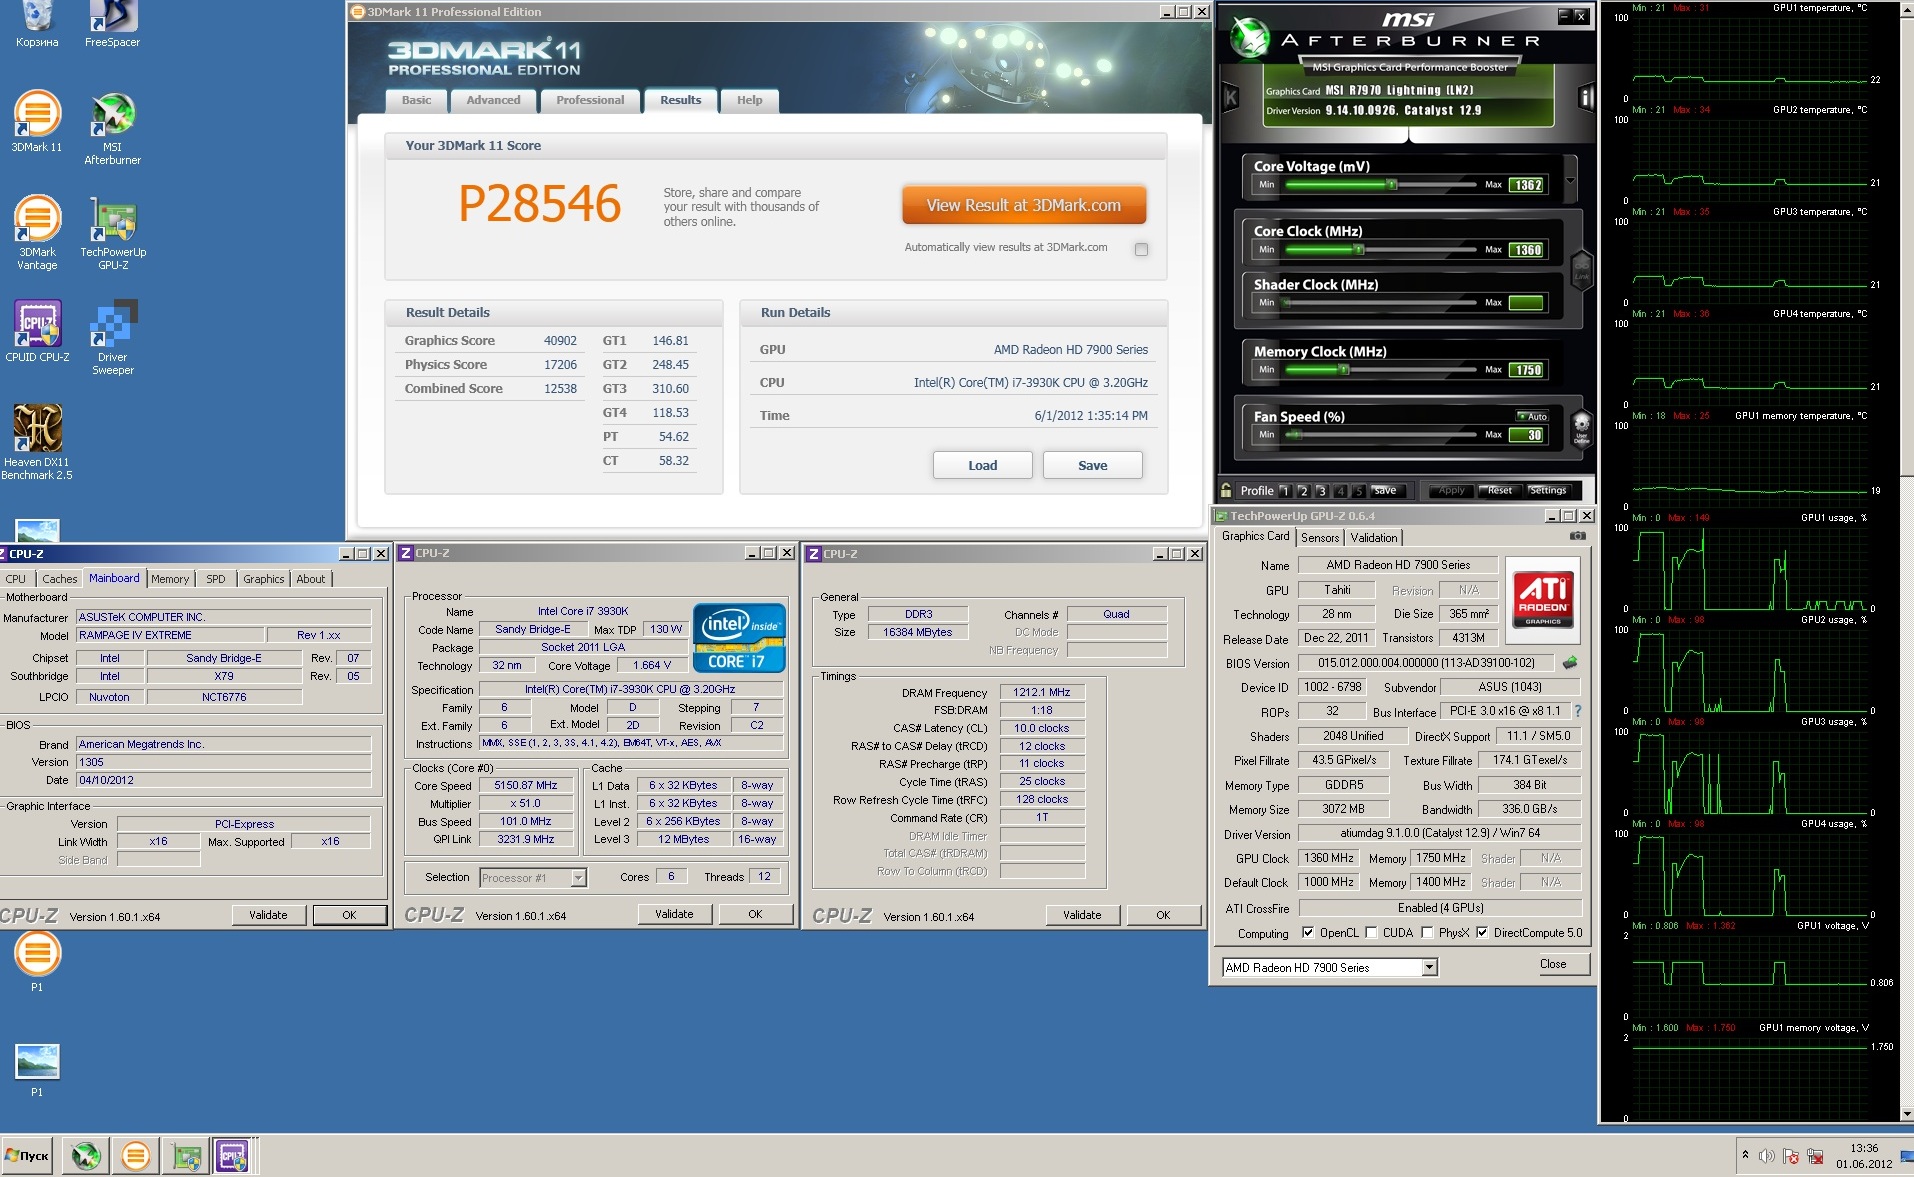Open the Caches tab in CPU-Z
The width and height of the screenshot is (1914, 1177).
coord(59,579)
